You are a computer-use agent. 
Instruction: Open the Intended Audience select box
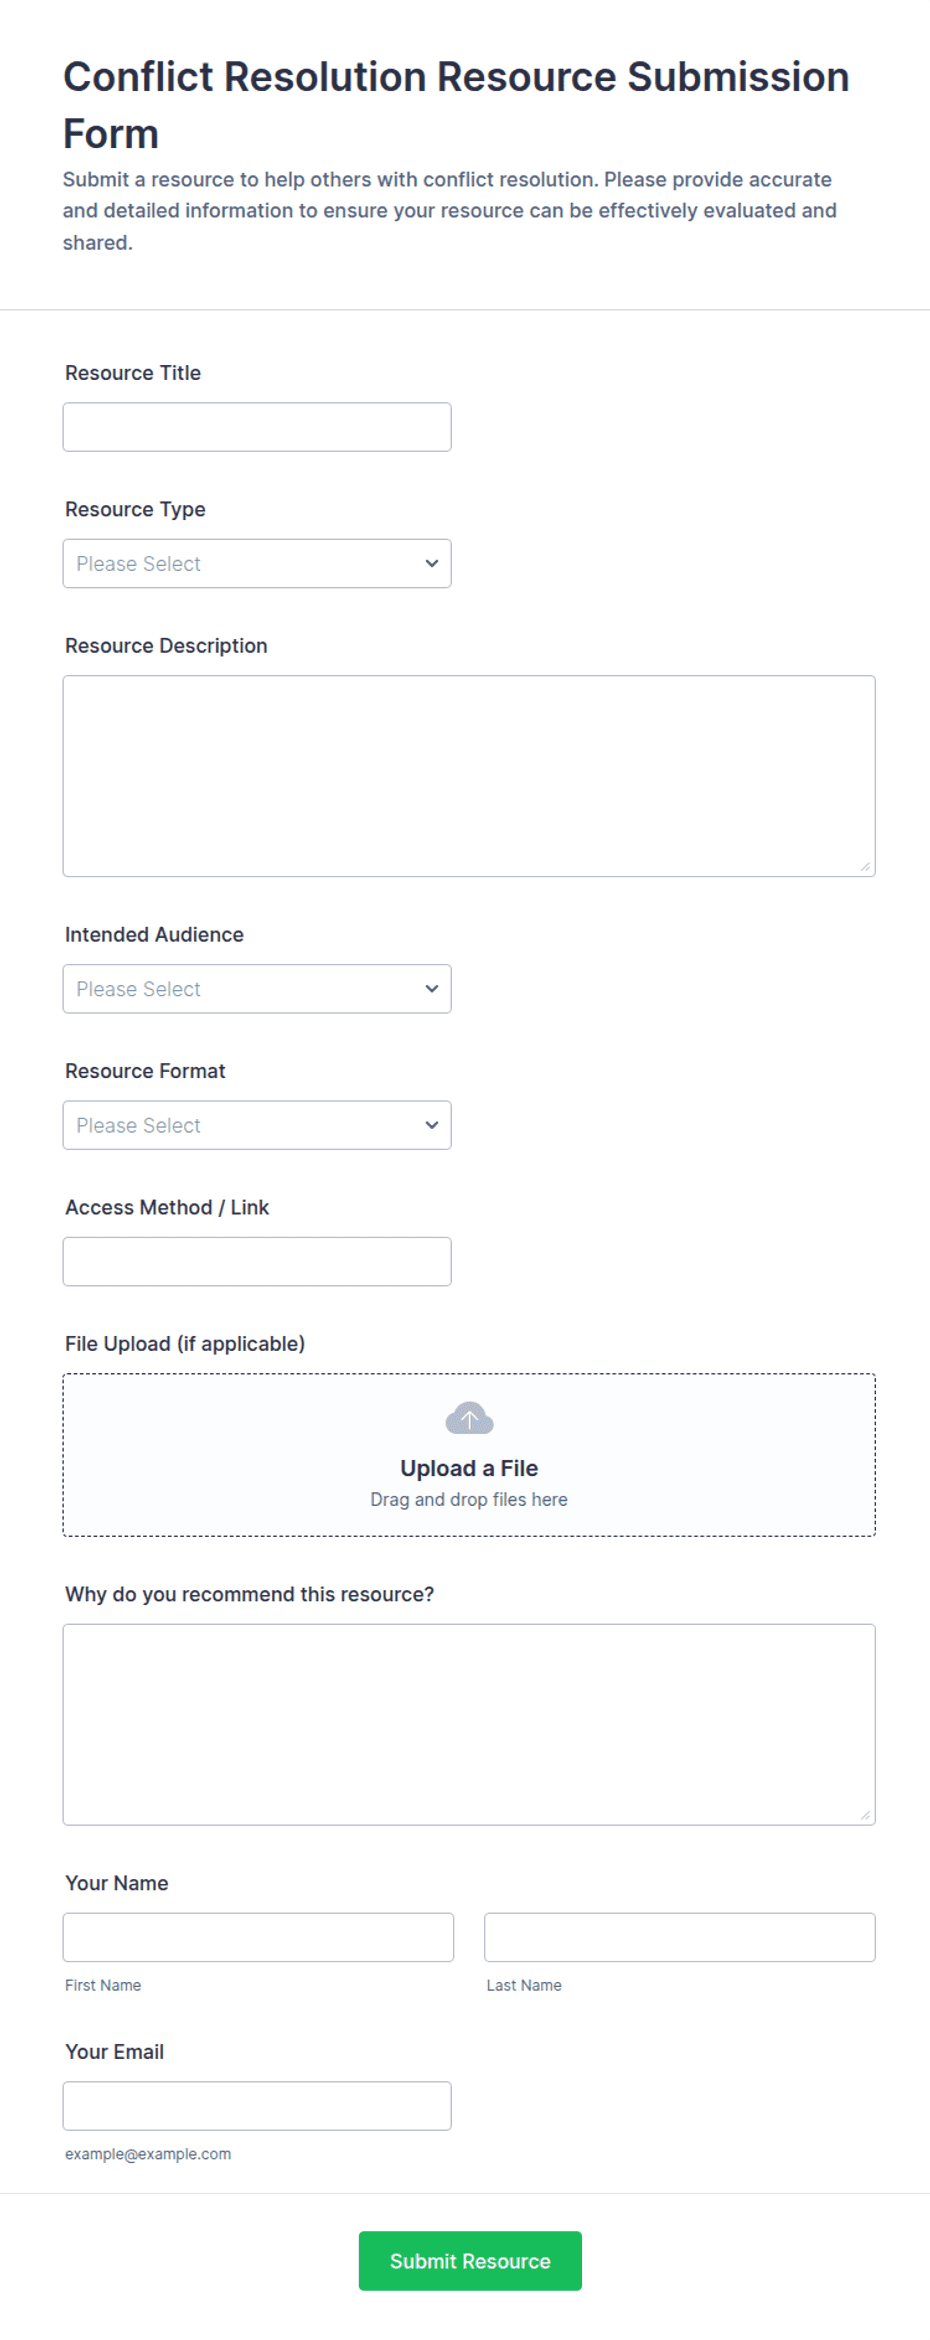point(257,988)
